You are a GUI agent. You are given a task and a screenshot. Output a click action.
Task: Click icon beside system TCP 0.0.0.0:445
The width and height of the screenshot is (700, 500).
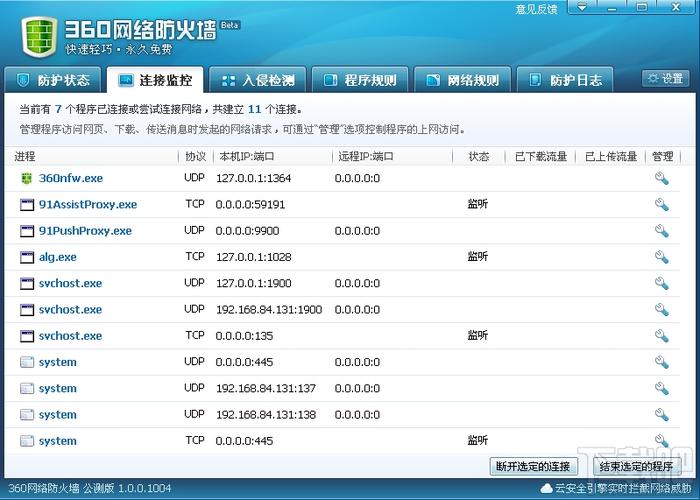[x=27, y=441]
